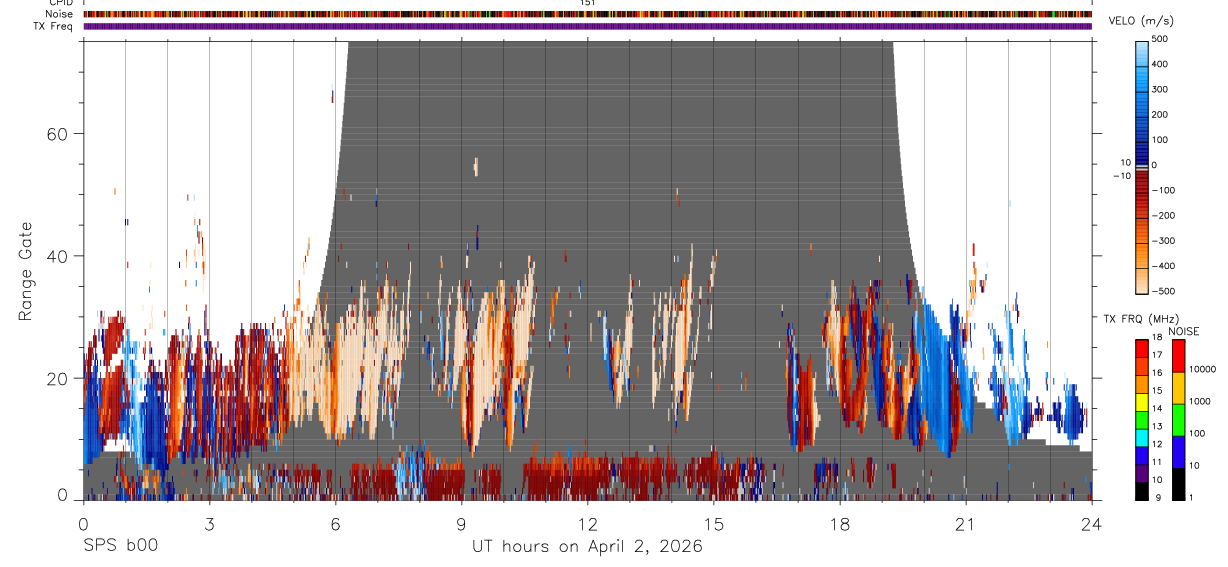Click the "151" CPID value
This screenshot has width=1228, height=567.
587,3
